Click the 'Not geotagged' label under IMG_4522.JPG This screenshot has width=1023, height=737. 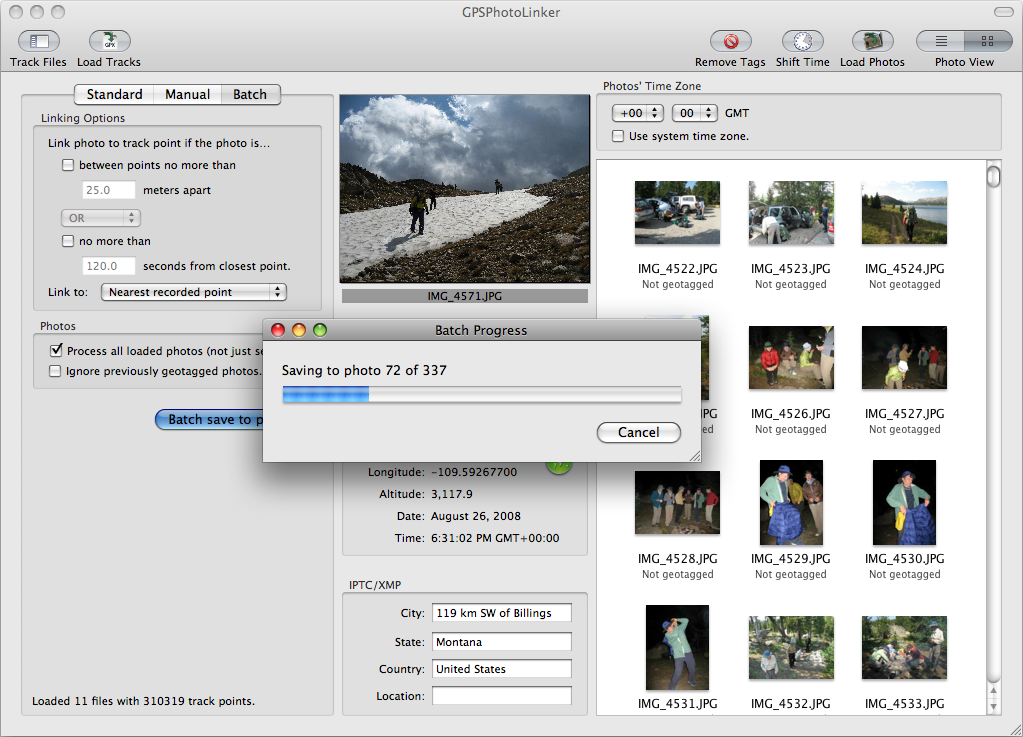coord(677,284)
